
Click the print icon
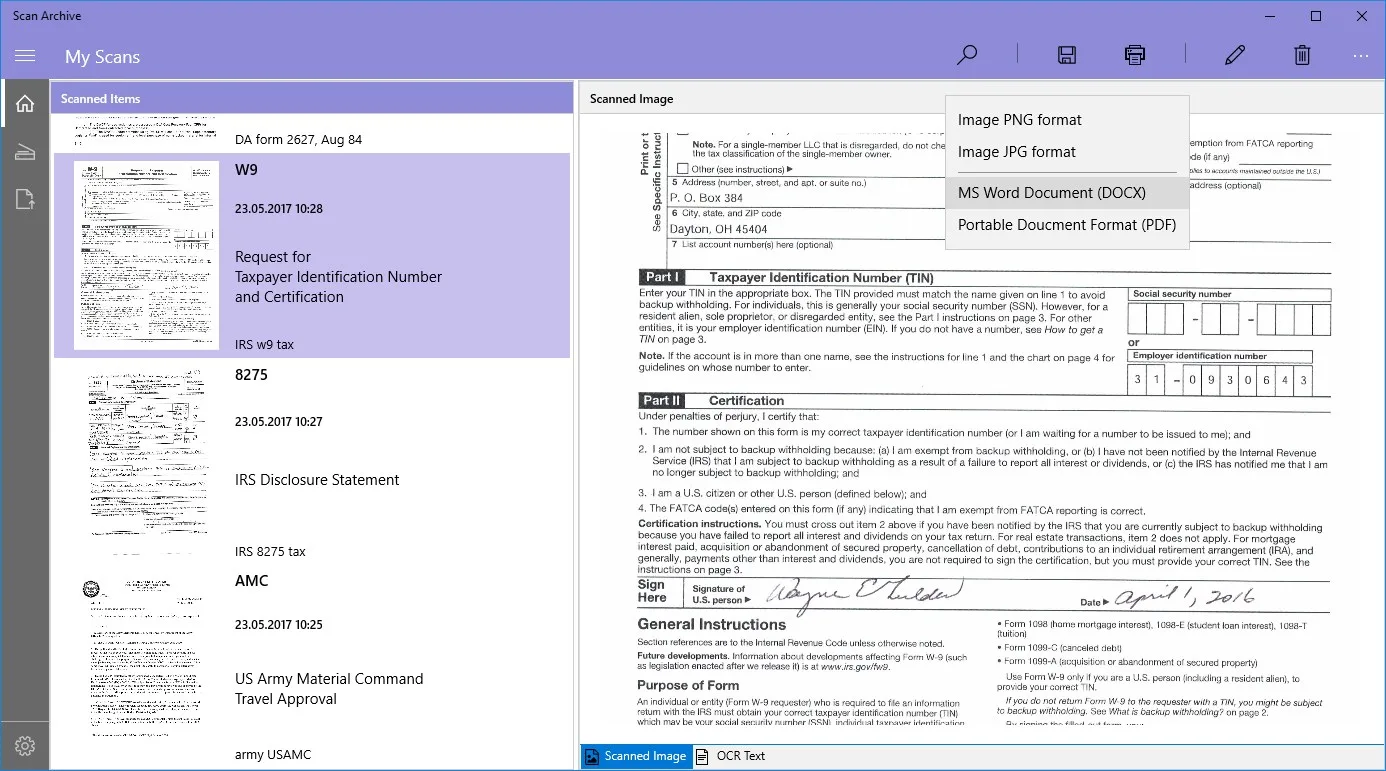coord(1135,56)
